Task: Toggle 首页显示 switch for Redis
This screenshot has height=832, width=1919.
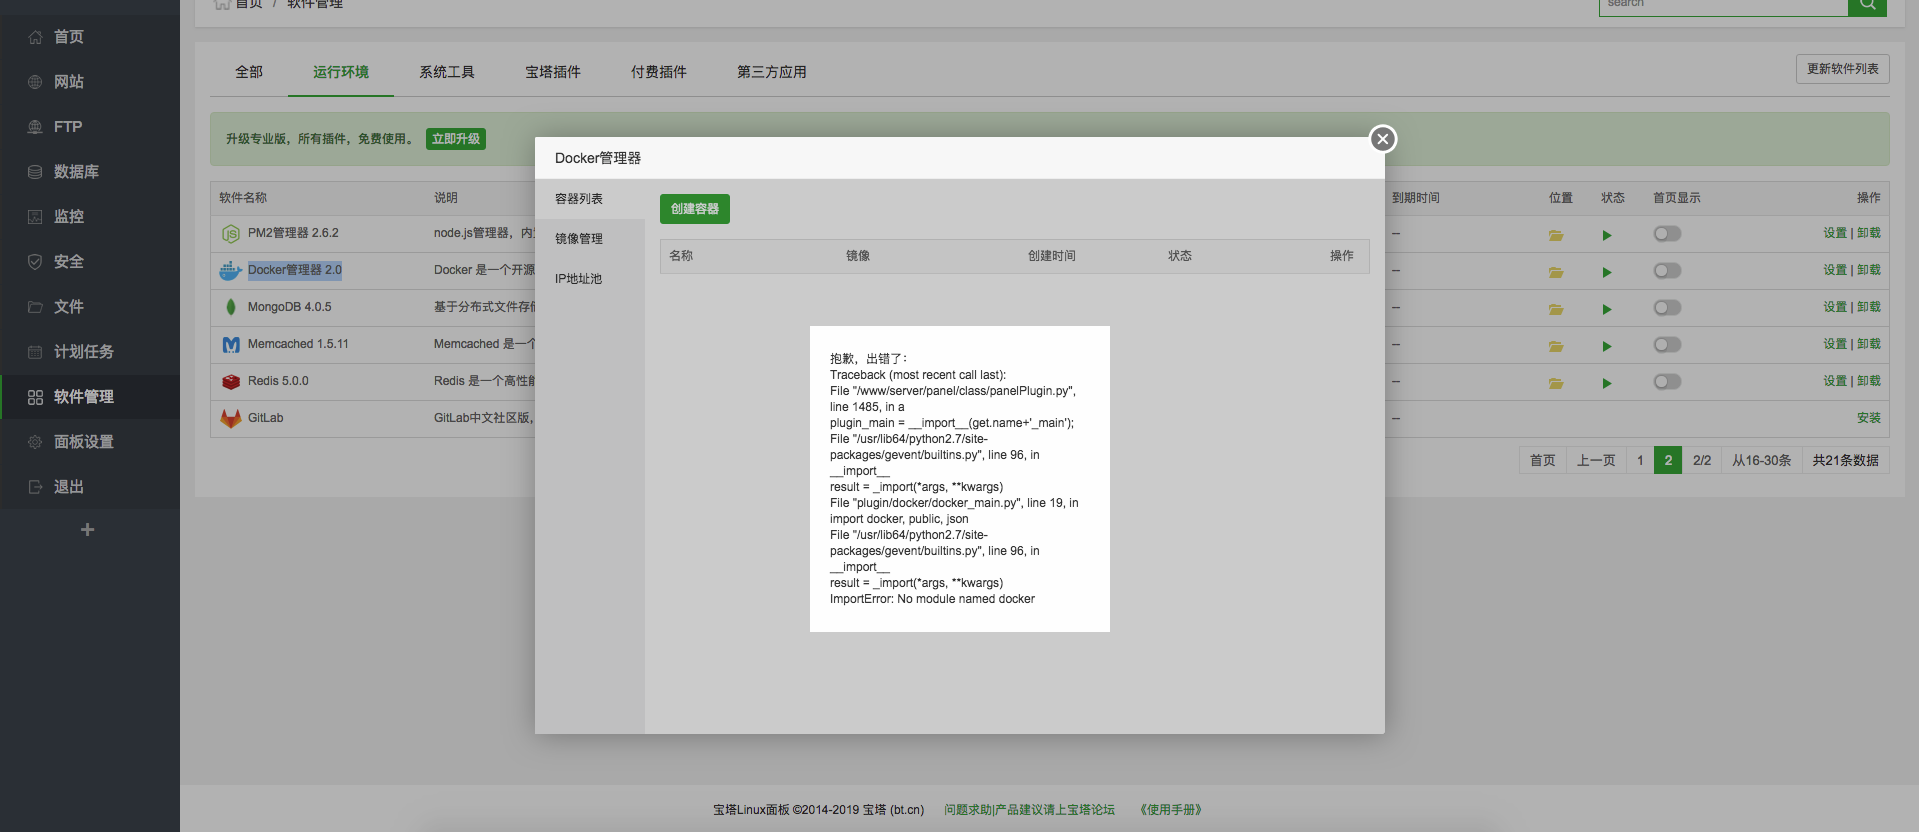Action: [1667, 382]
